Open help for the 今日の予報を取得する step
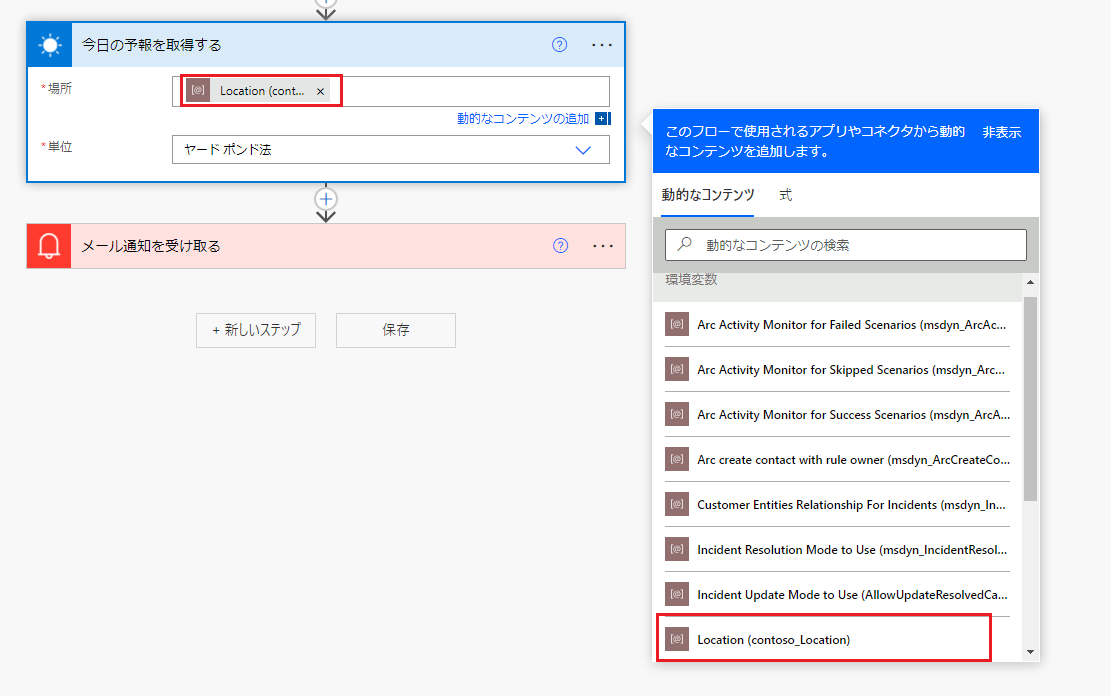 pos(559,44)
